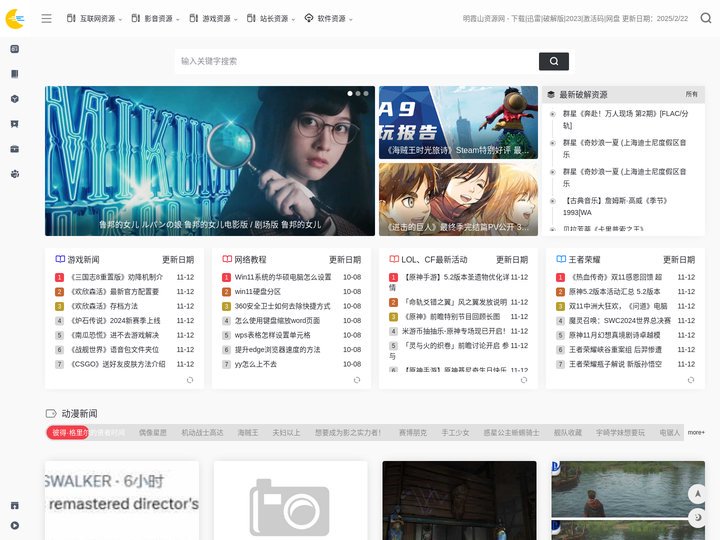Click refresh icon under LOL、CF最新活动 list
The height and width of the screenshot is (540, 720).
524,380
